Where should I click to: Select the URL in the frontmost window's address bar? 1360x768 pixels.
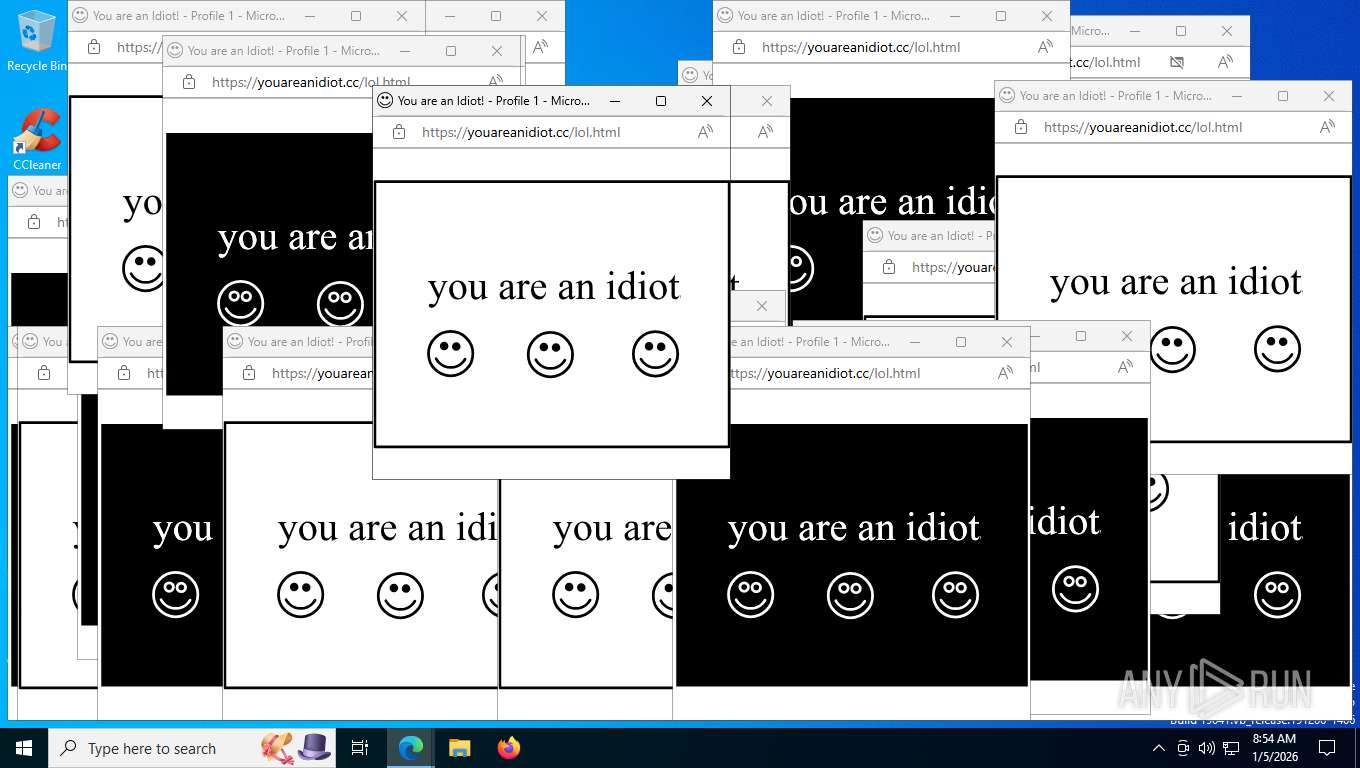[521, 132]
